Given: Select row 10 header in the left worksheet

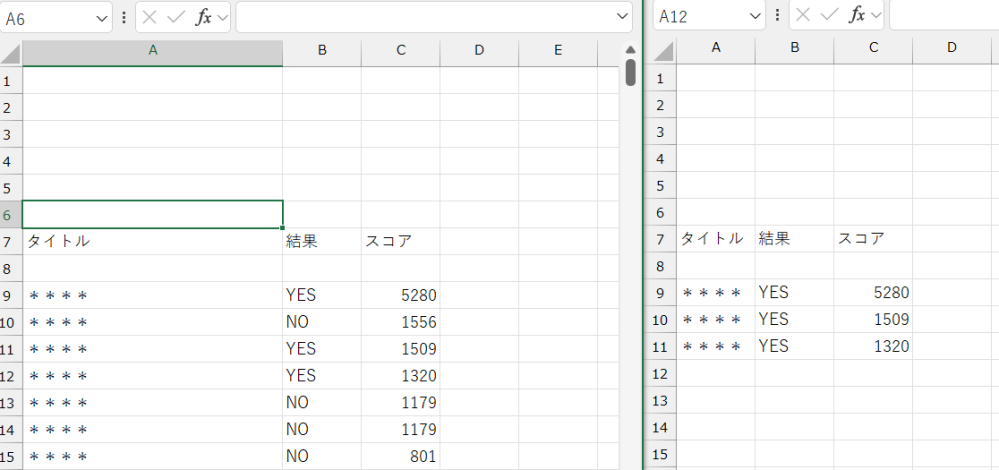Looking at the screenshot, I should coord(10,322).
